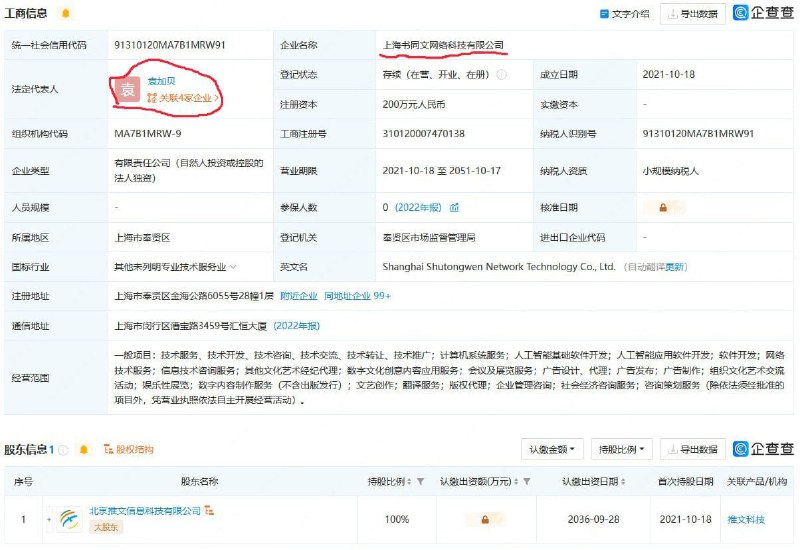Click 北京推文信息科技有限公司 company logo

pyautogui.click(x=69, y=519)
